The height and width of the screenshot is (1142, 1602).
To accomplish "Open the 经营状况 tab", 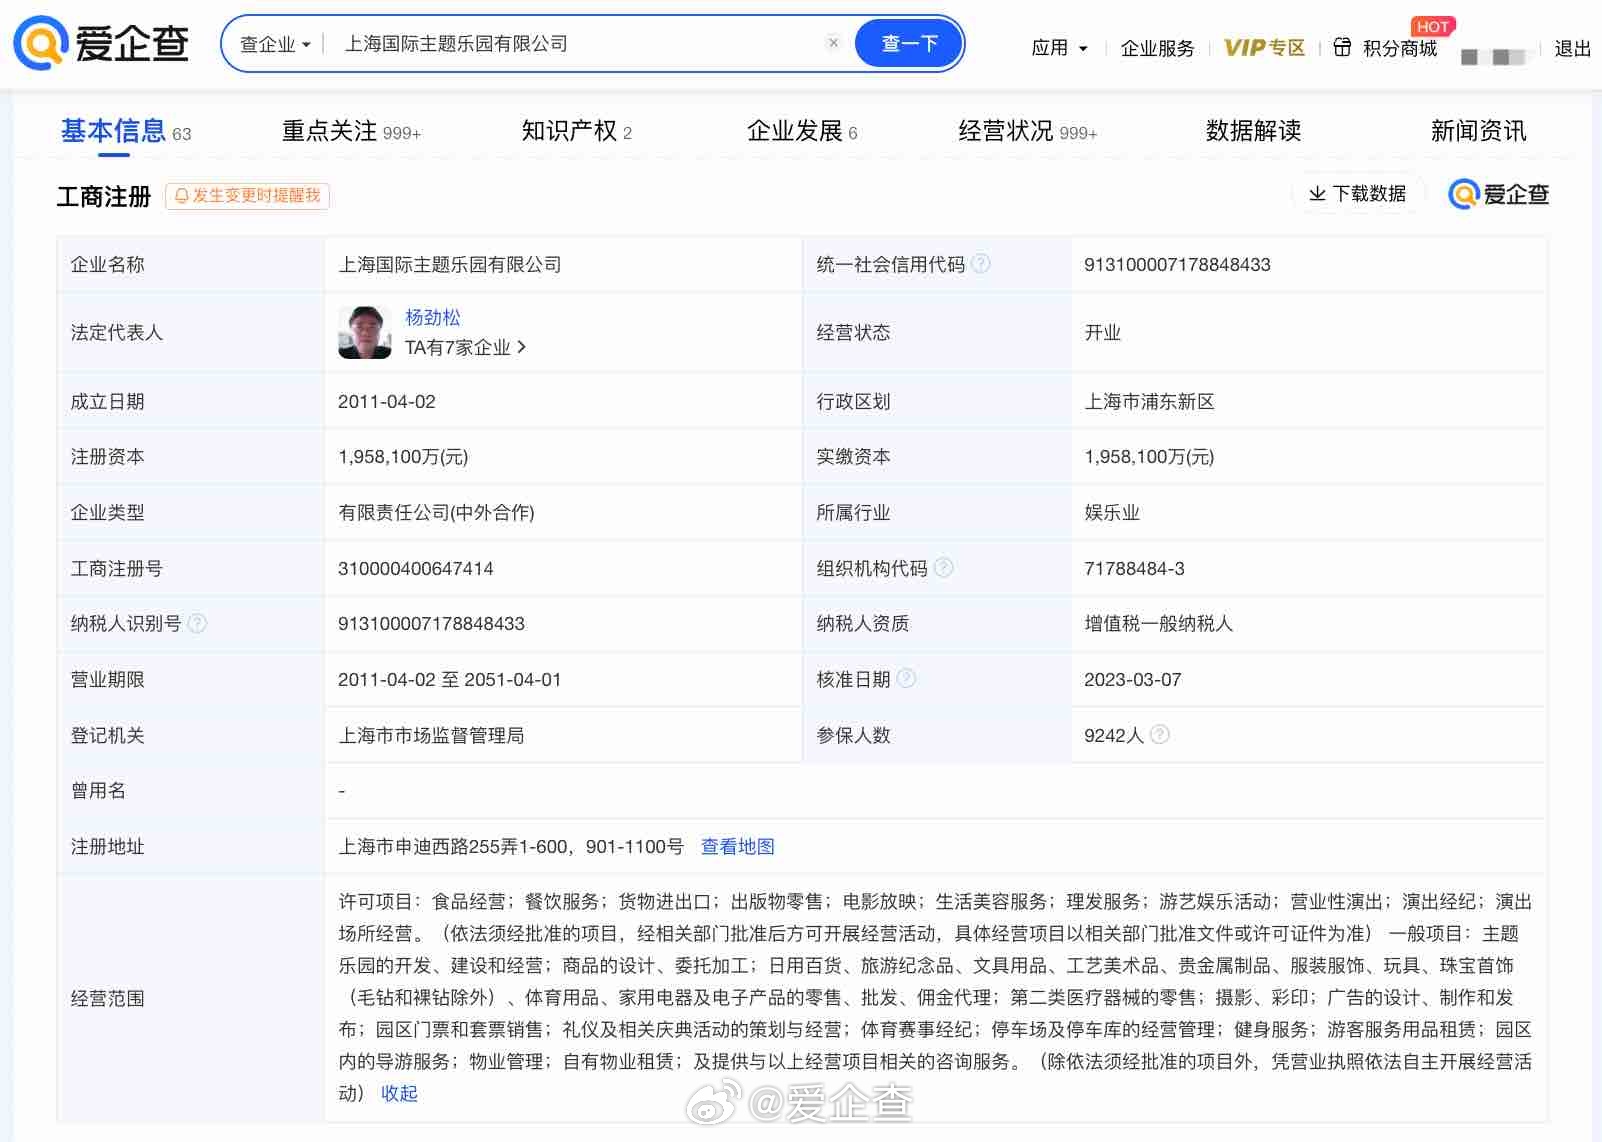I will click(x=1027, y=131).
